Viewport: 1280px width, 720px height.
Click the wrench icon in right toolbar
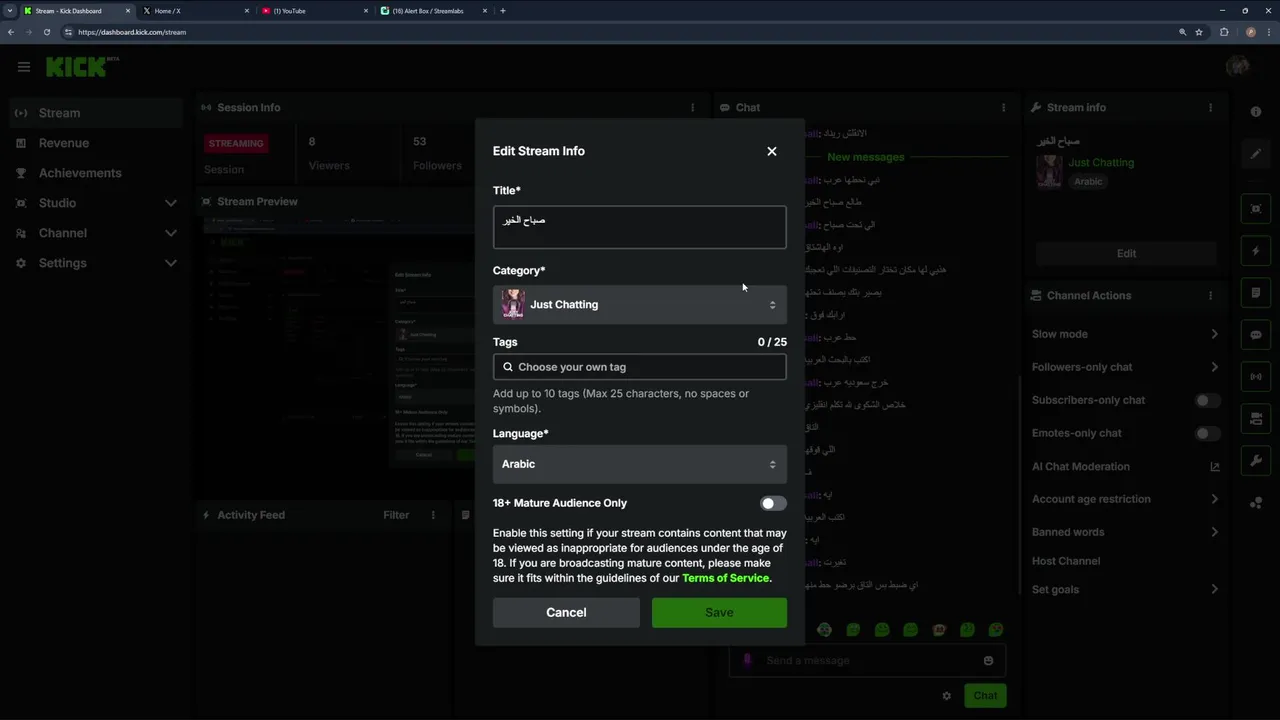click(1256, 460)
